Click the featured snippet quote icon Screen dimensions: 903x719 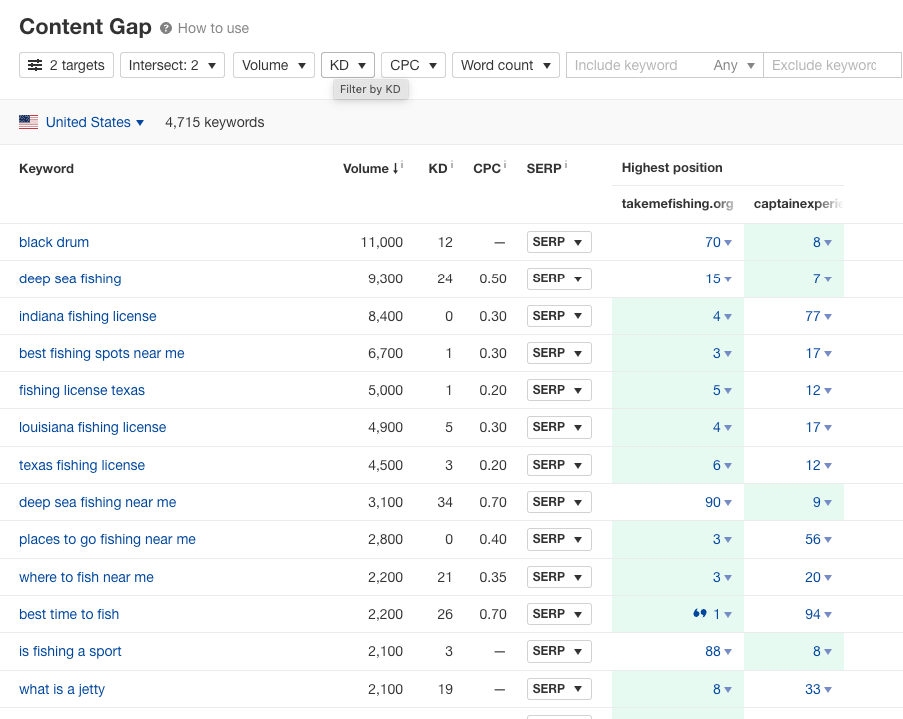coord(699,613)
